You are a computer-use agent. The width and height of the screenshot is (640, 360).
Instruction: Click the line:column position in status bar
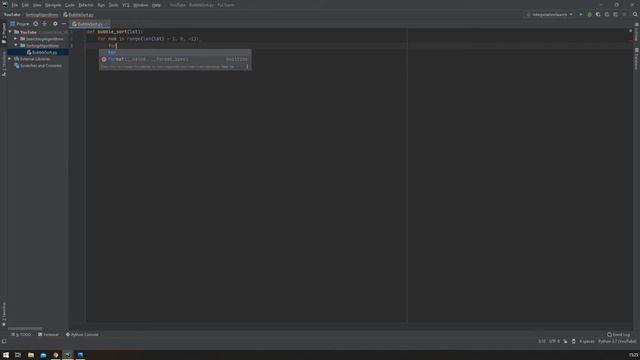542,341
